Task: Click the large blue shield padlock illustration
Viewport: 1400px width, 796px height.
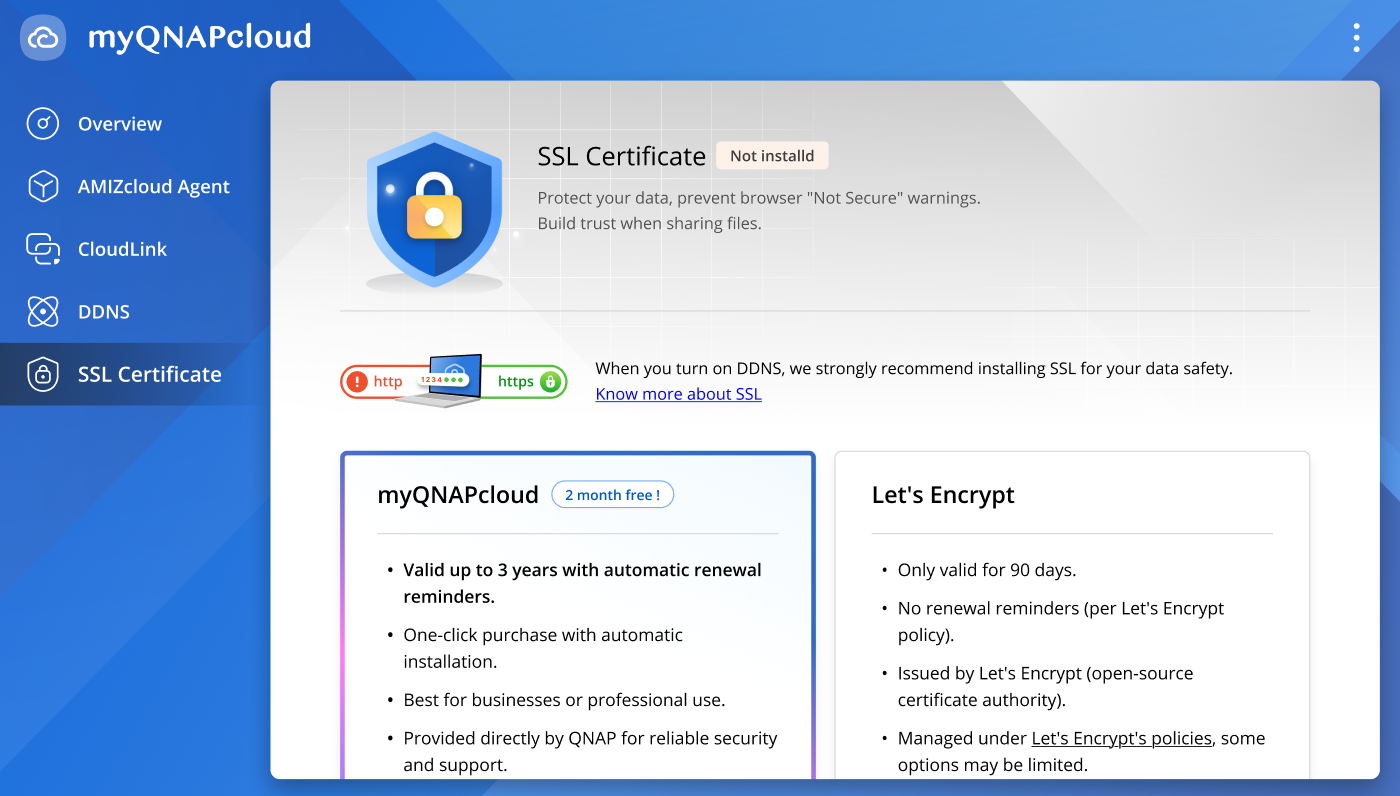Action: [x=434, y=211]
